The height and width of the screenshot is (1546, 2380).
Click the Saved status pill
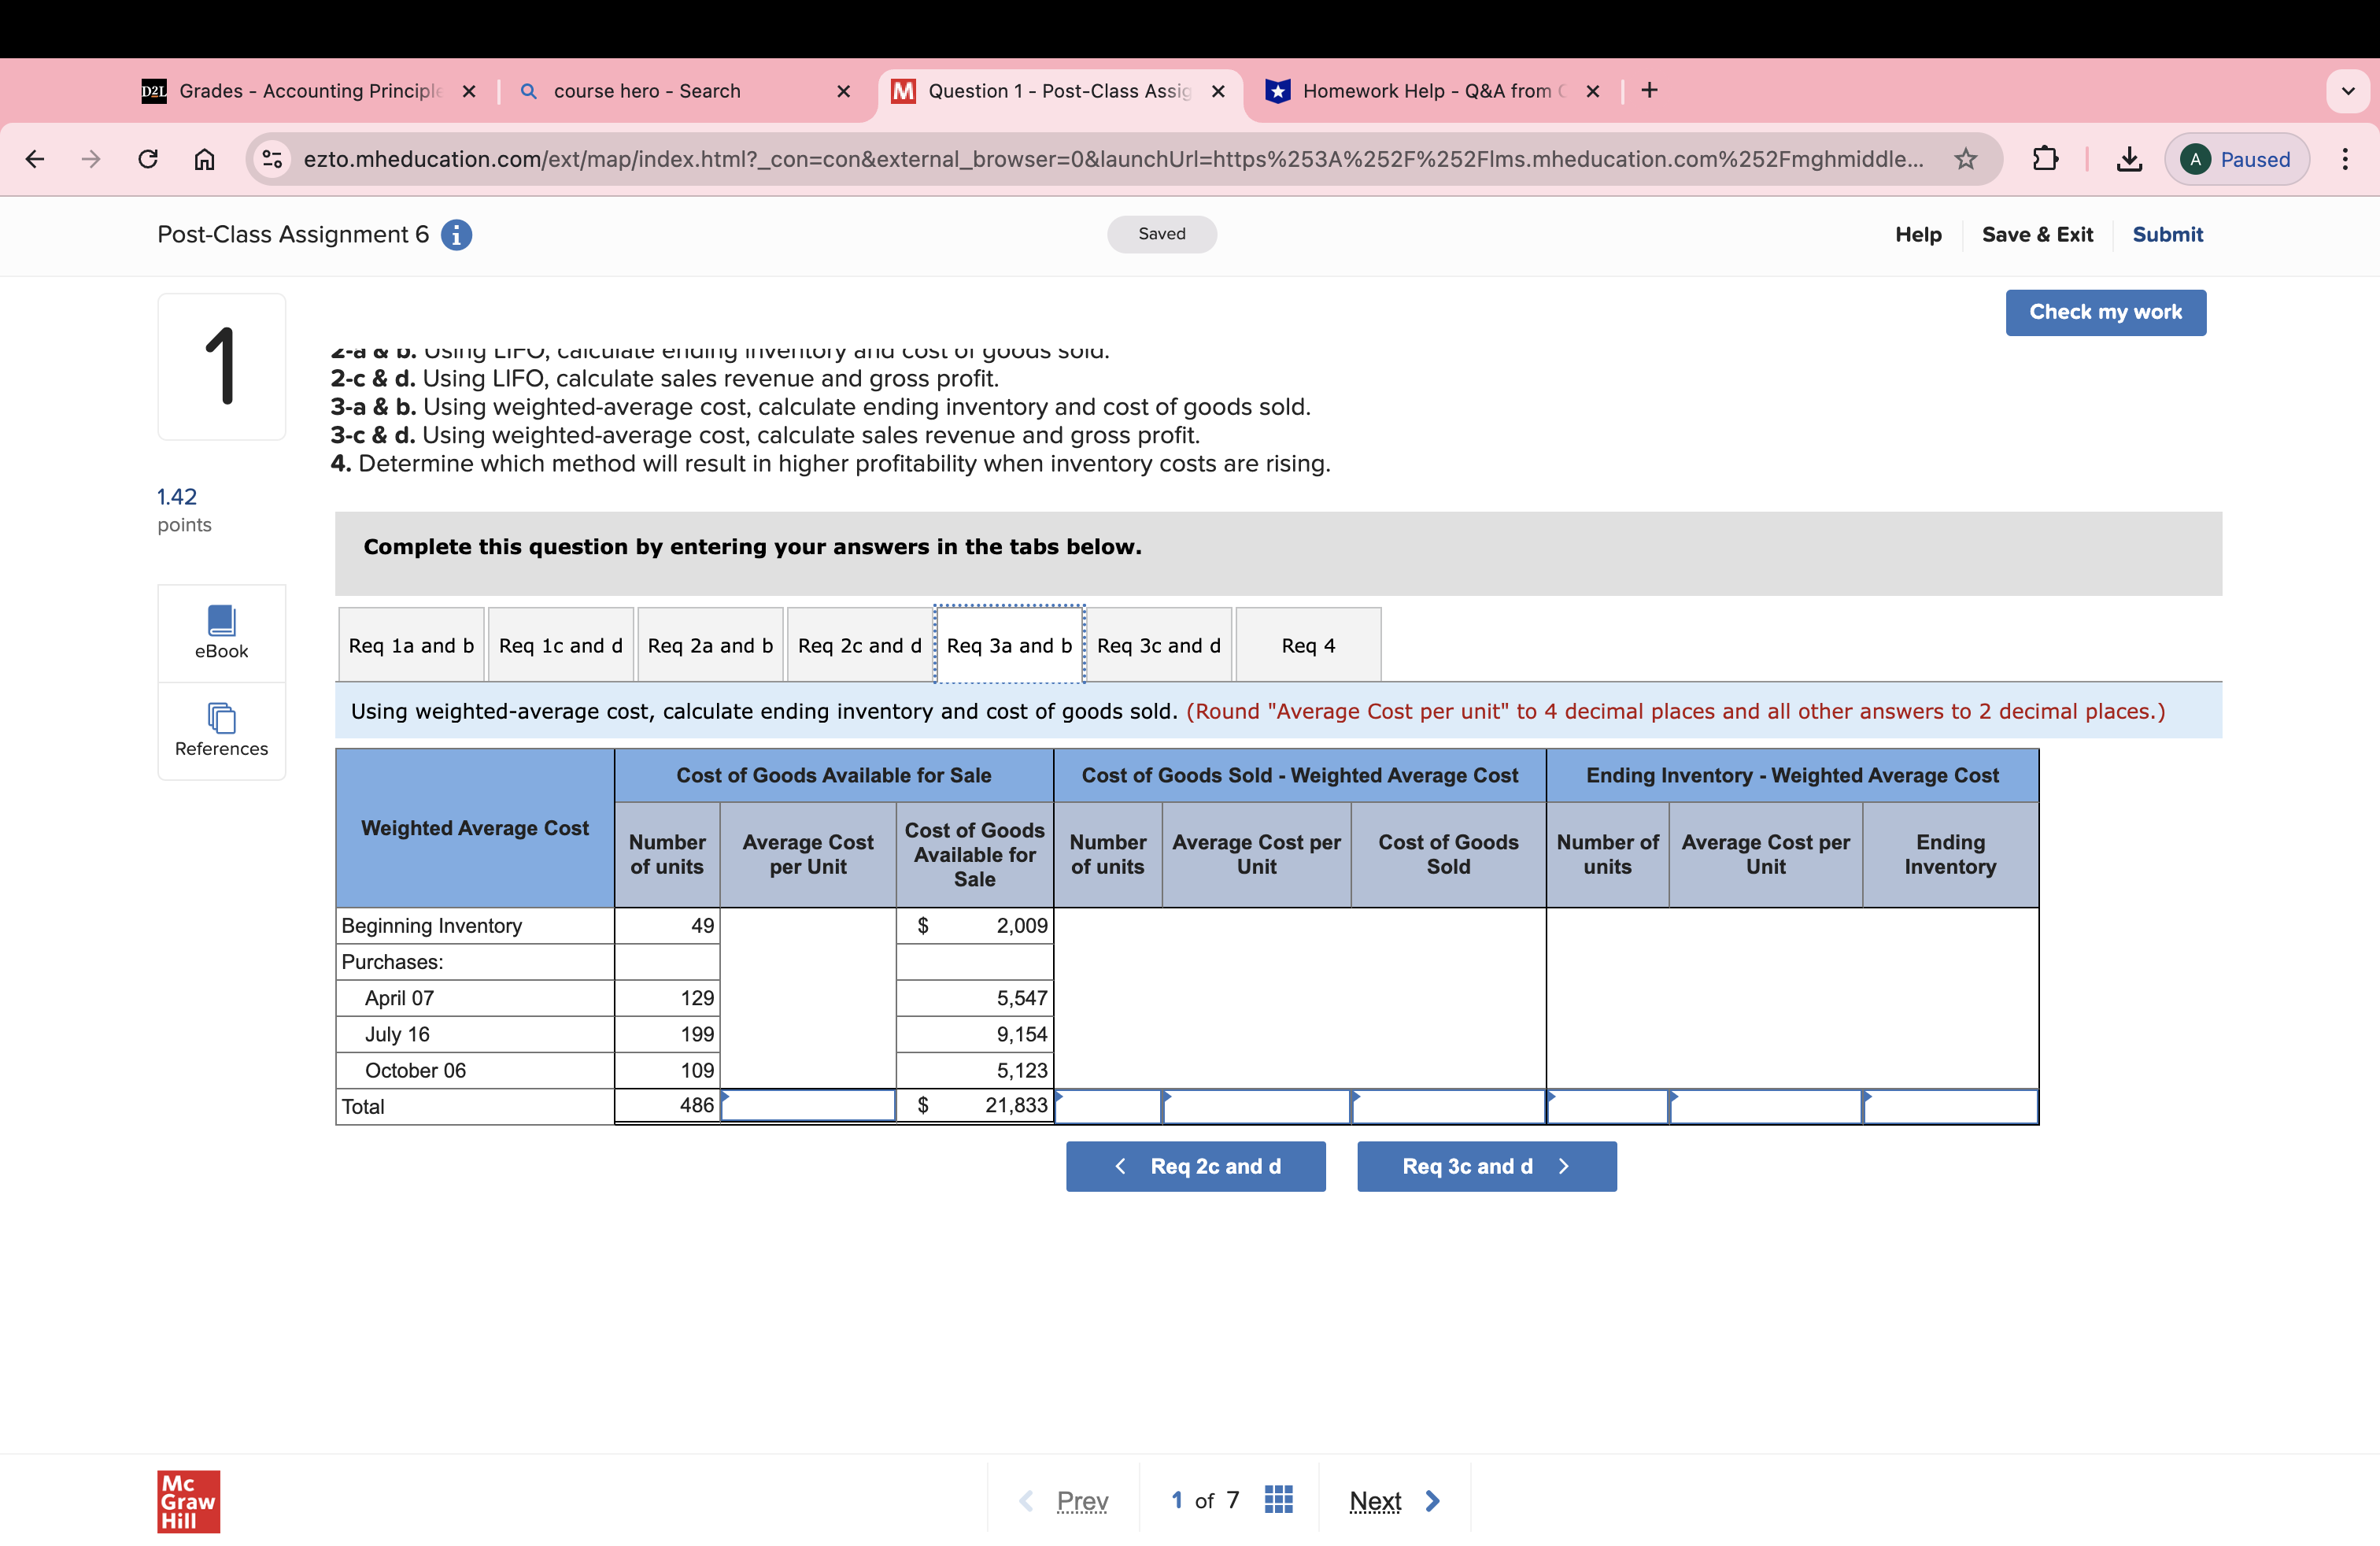coord(1161,234)
